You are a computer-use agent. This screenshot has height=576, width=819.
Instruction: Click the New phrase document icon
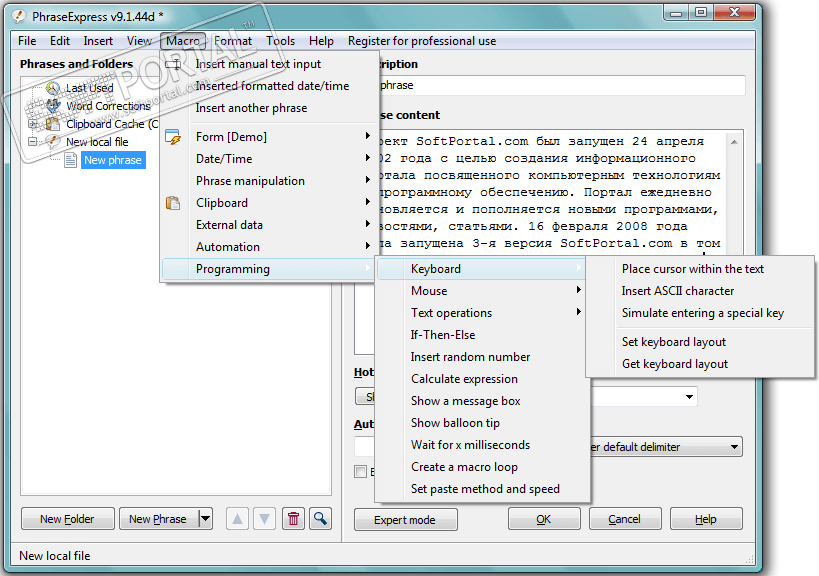click(x=71, y=160)
